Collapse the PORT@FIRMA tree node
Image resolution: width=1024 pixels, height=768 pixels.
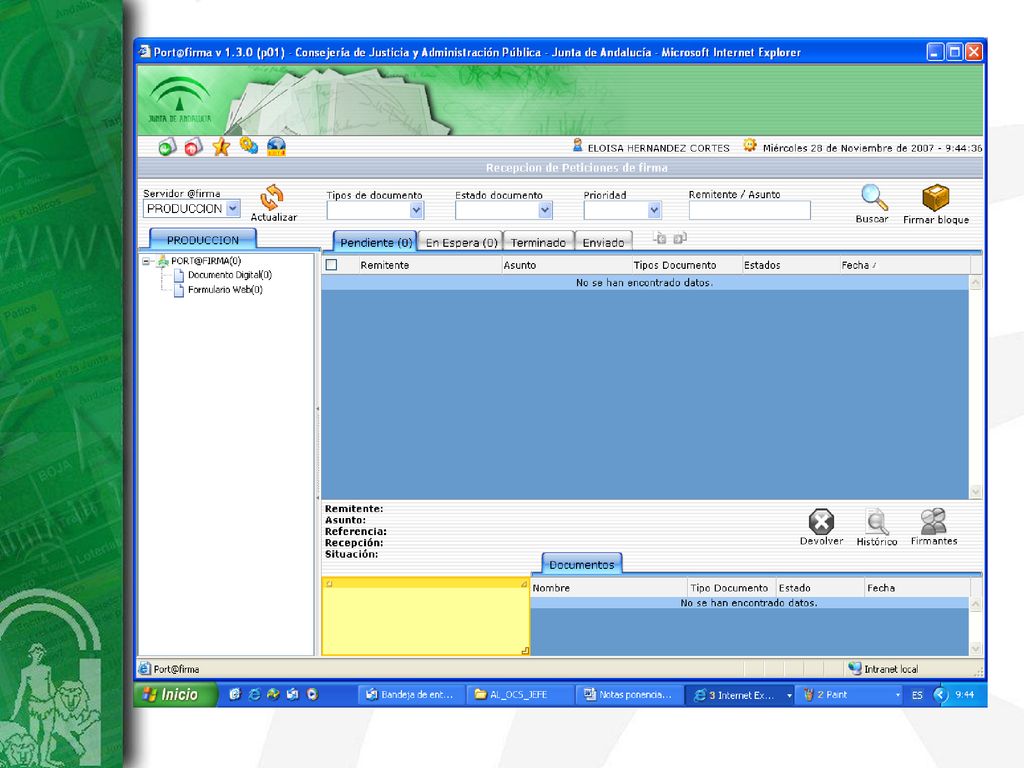click(x=147, y=261)
